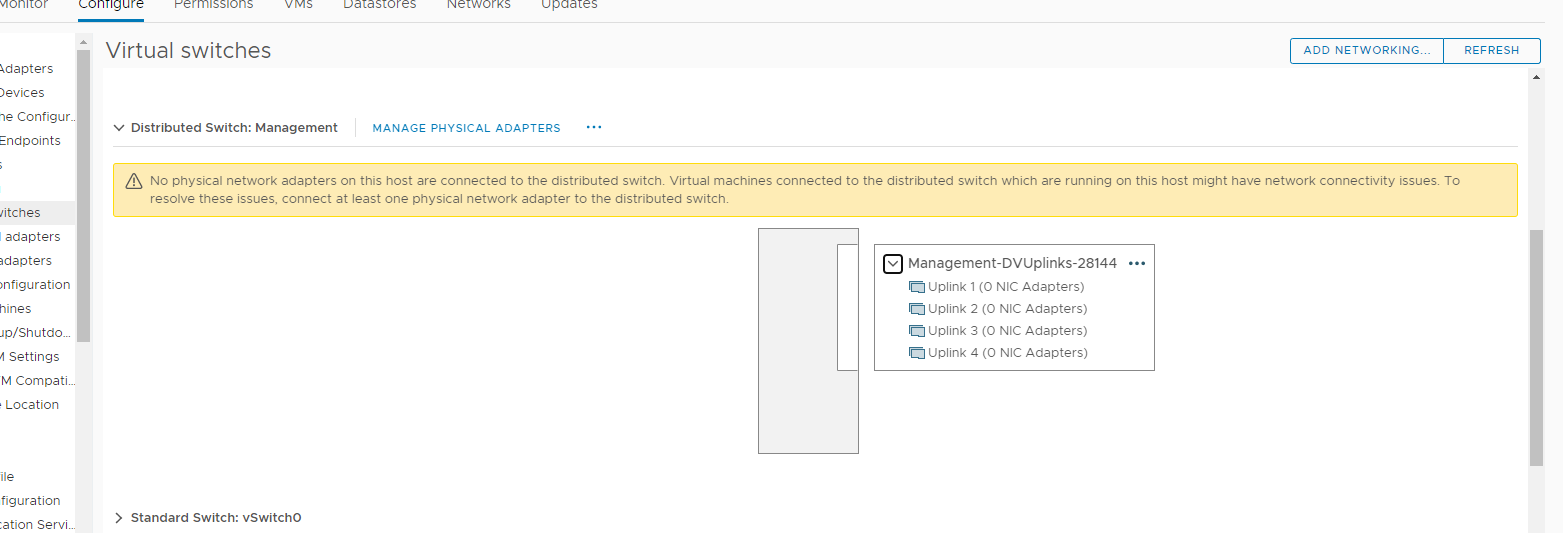1563x533 pixels.
Task: Click the Uplink 1 adapter icon
Action: [917, 287]
